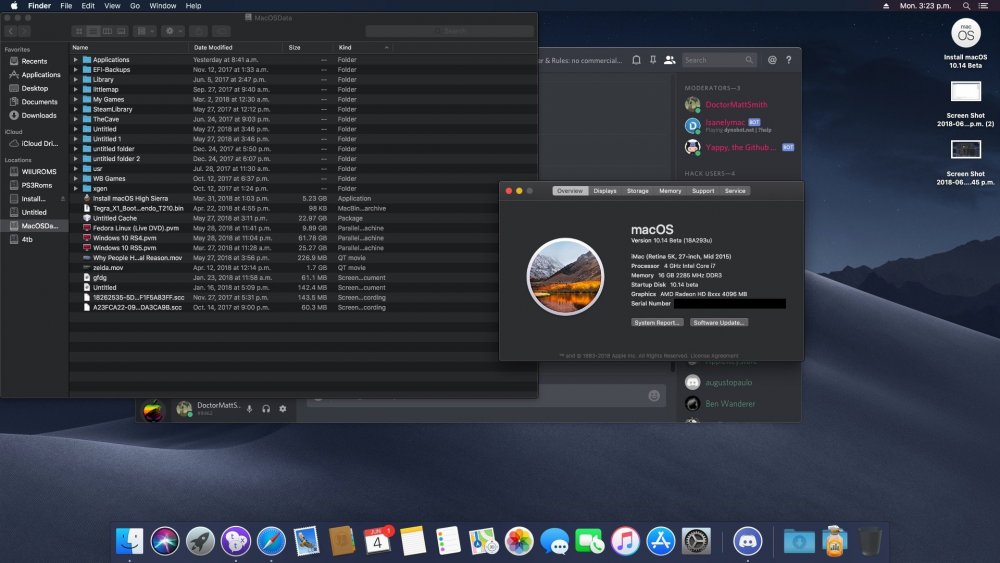Open Discord mentions @ icon

(x=772, y=60)
